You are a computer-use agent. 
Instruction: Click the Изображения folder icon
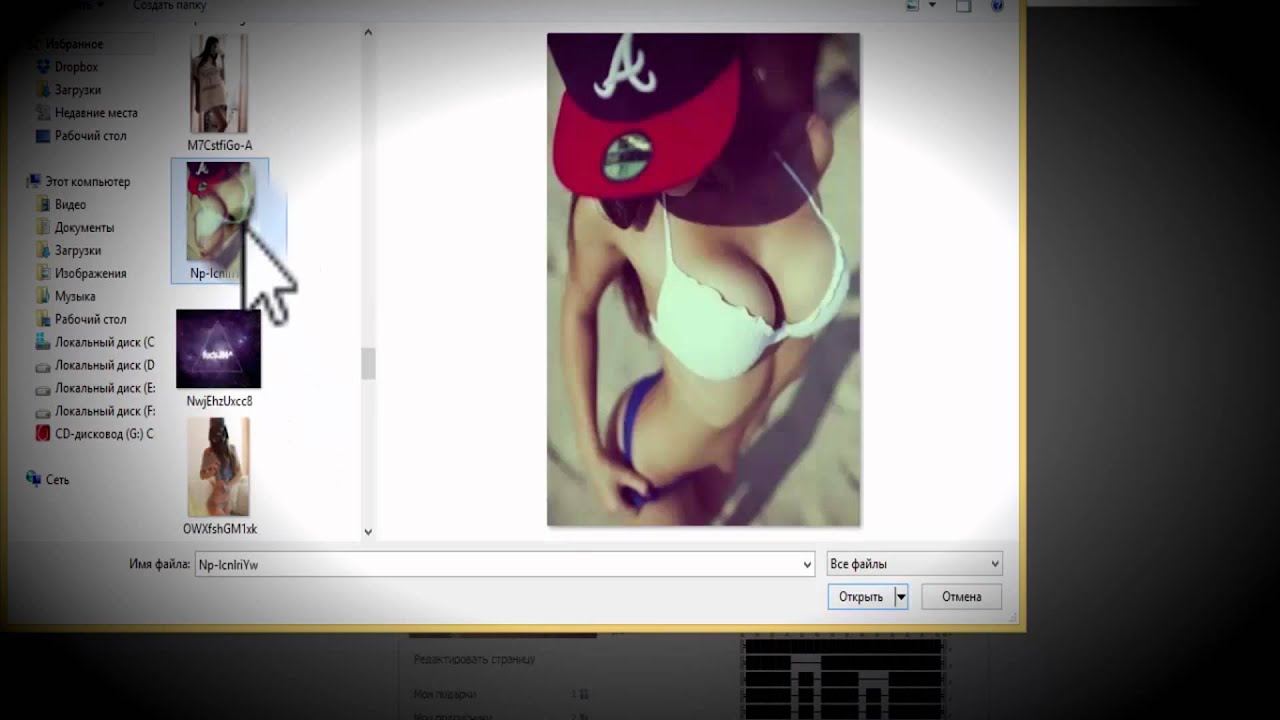(x=43, y=273)
